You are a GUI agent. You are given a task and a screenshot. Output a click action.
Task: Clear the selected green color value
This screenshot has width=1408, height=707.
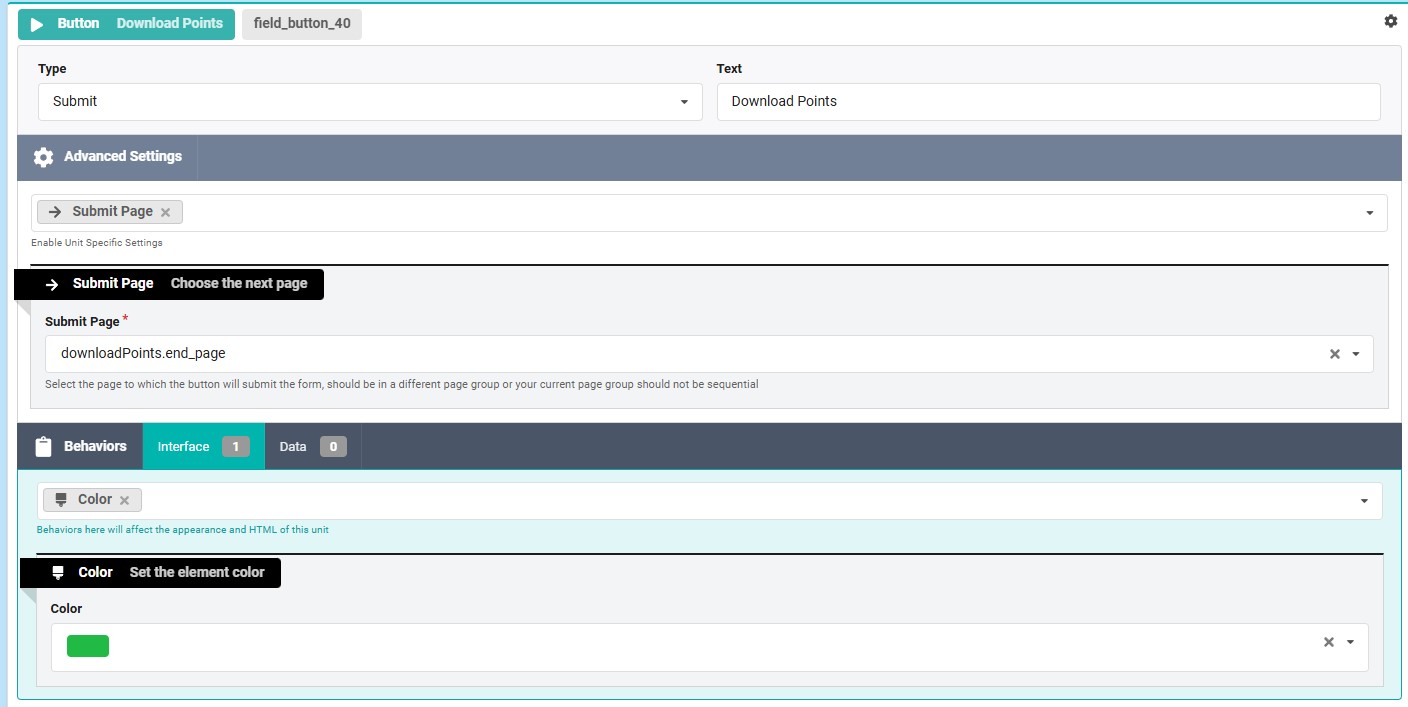tap(1329, 642)
